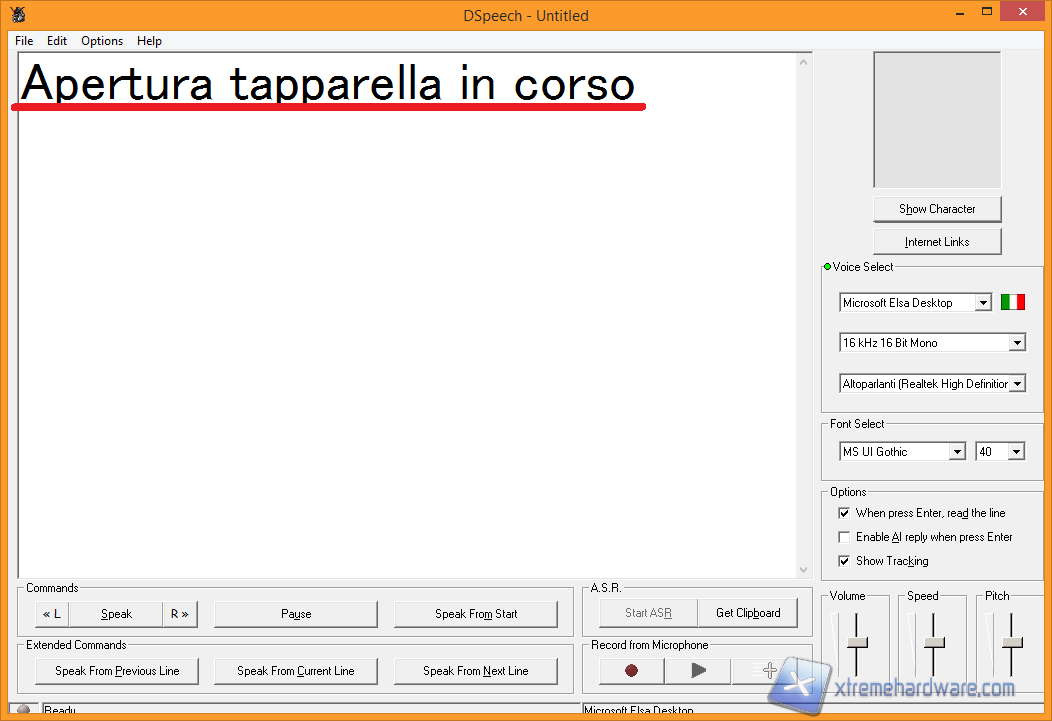Open the Options menu
This screenshot has height=721, width=1052.
(x=102, y=41)
